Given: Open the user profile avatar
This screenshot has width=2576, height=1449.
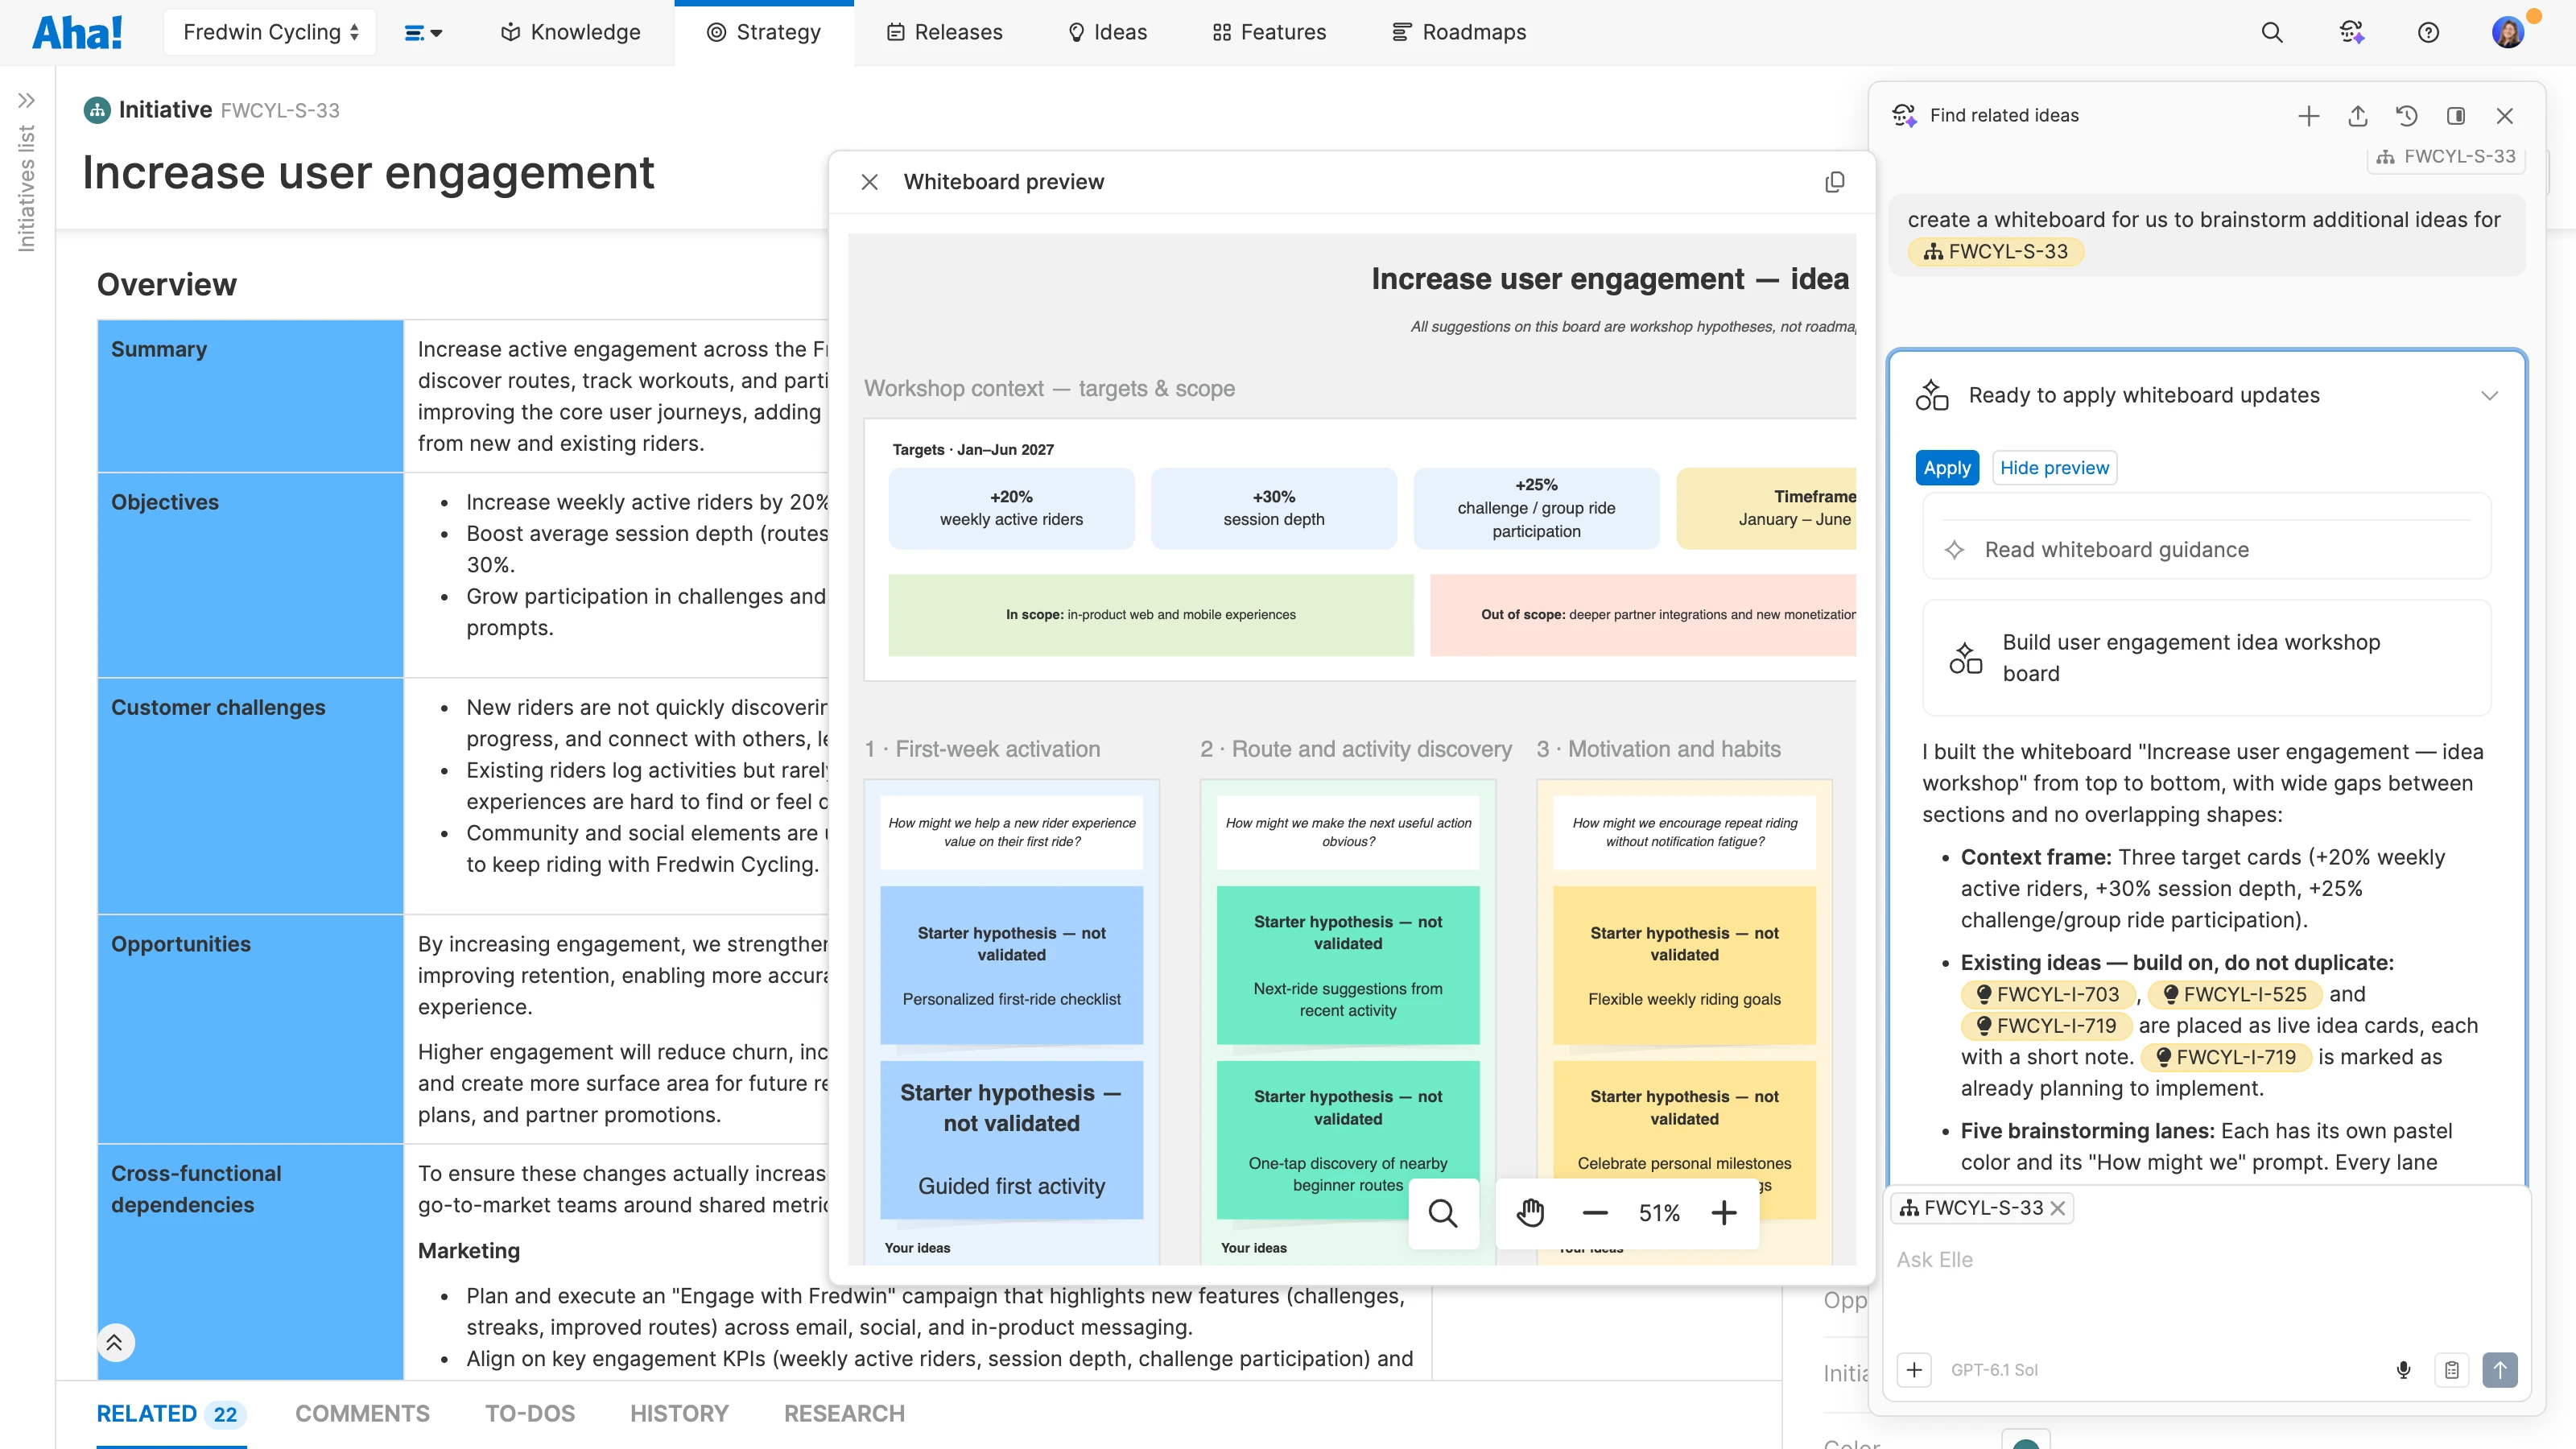Looking at the screenshot, I should (x=2508, y=32).
